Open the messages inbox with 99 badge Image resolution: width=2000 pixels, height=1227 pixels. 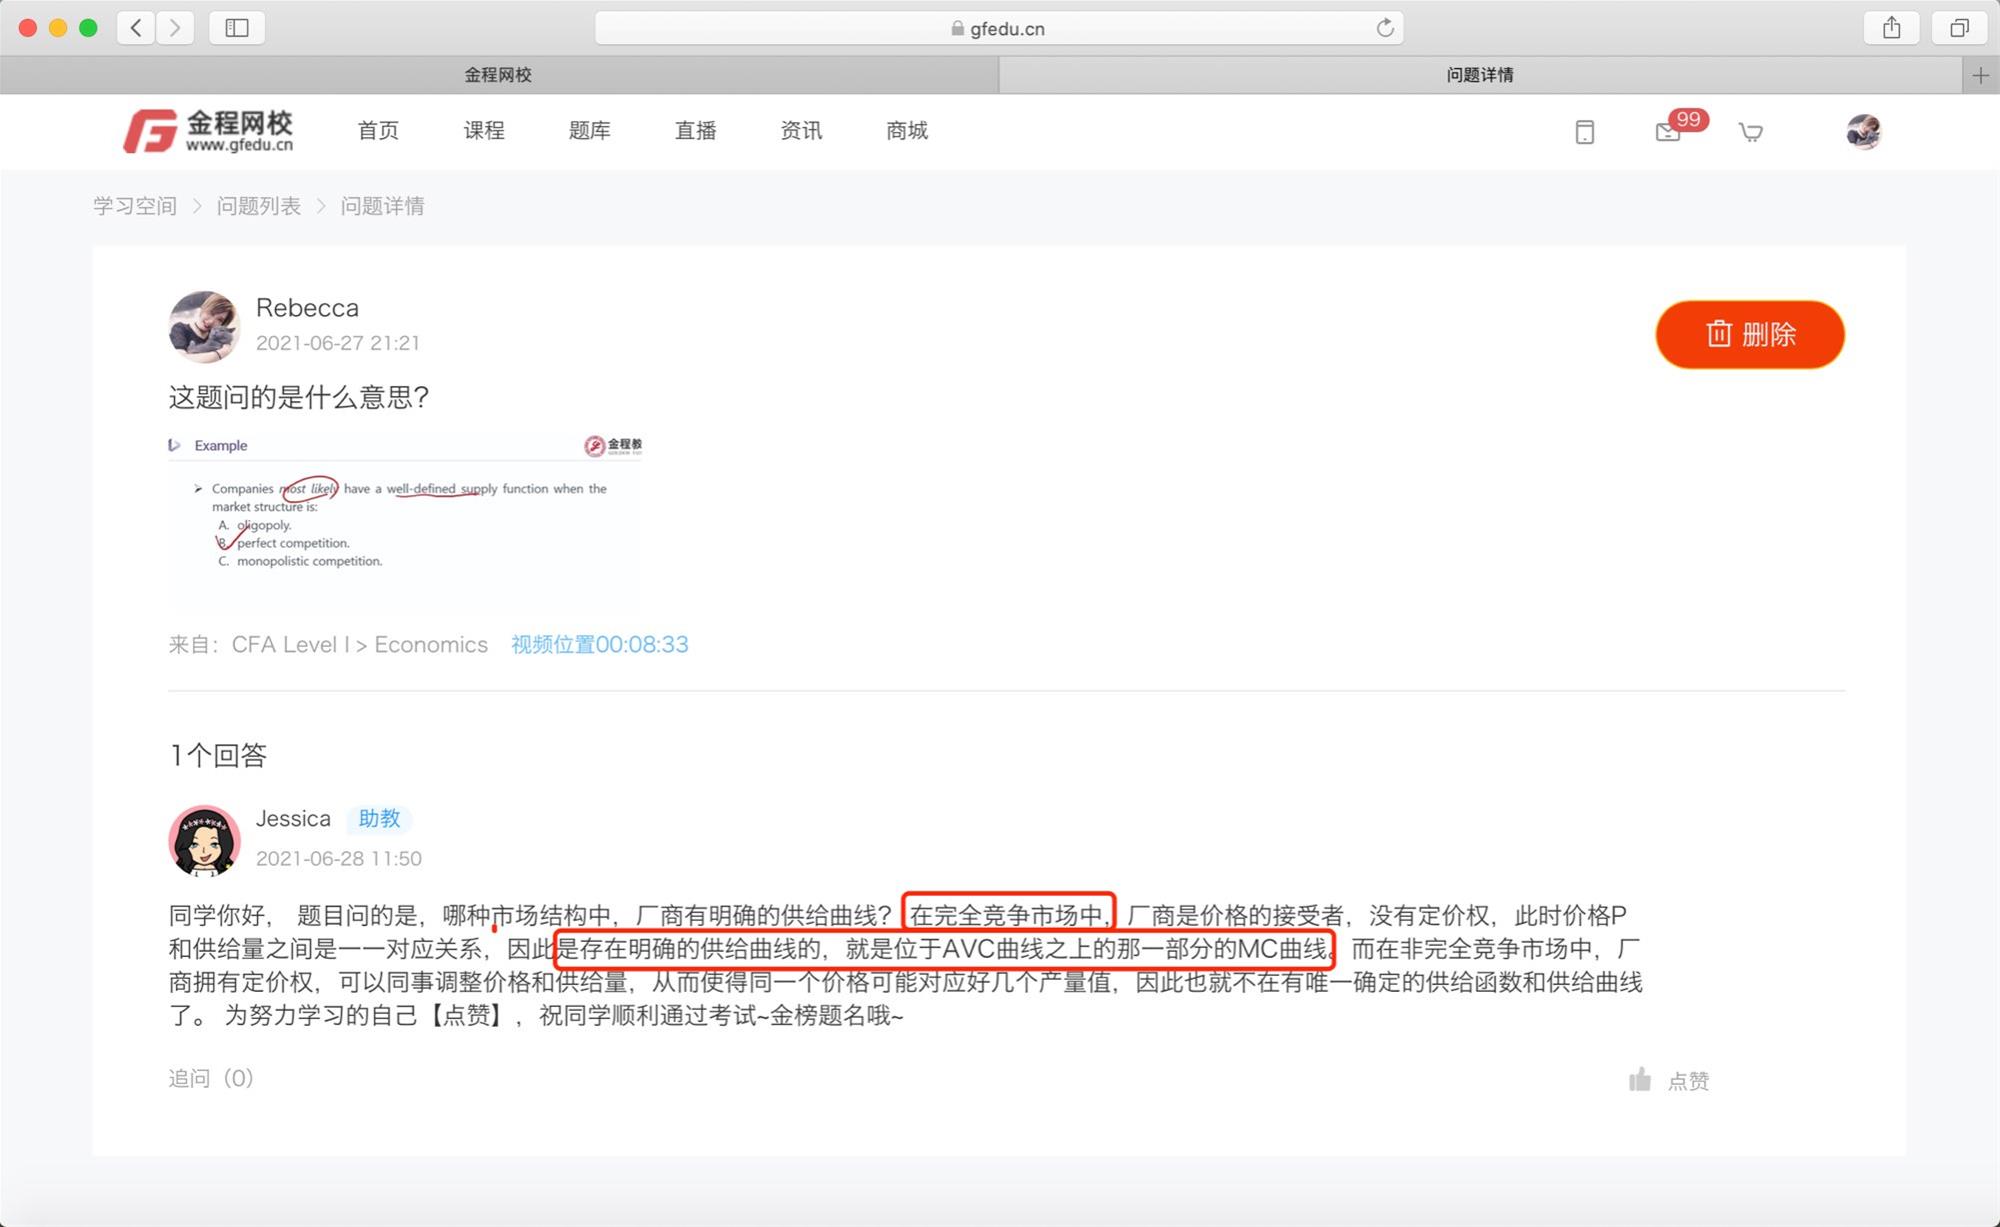tap(1668, 132)
